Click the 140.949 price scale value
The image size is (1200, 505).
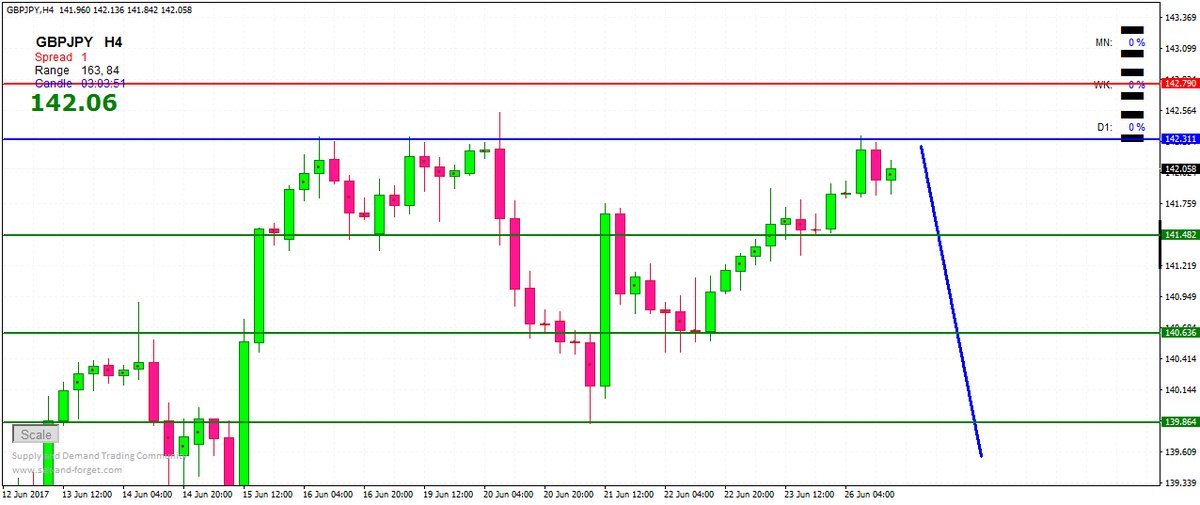point(1181,296)
